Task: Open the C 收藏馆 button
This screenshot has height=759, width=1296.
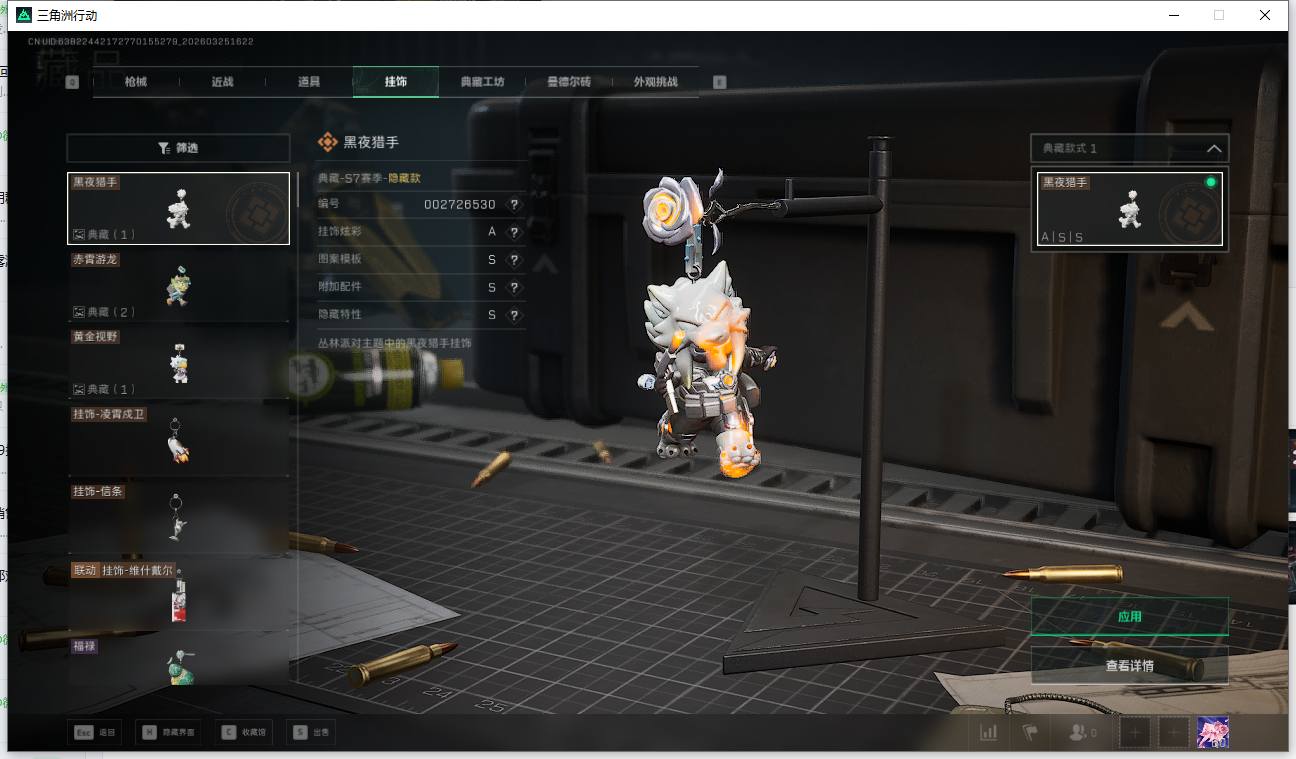Action: click(x=244, y=733)
